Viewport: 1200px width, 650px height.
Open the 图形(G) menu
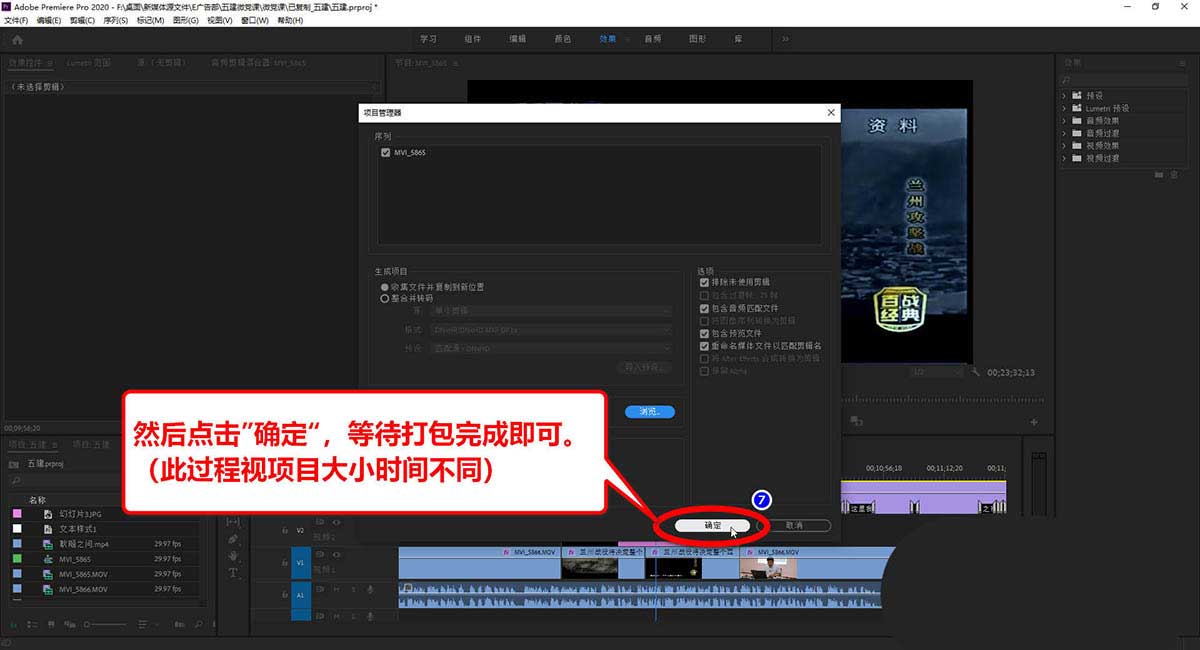pyautogui.click(x=186, y=20)
